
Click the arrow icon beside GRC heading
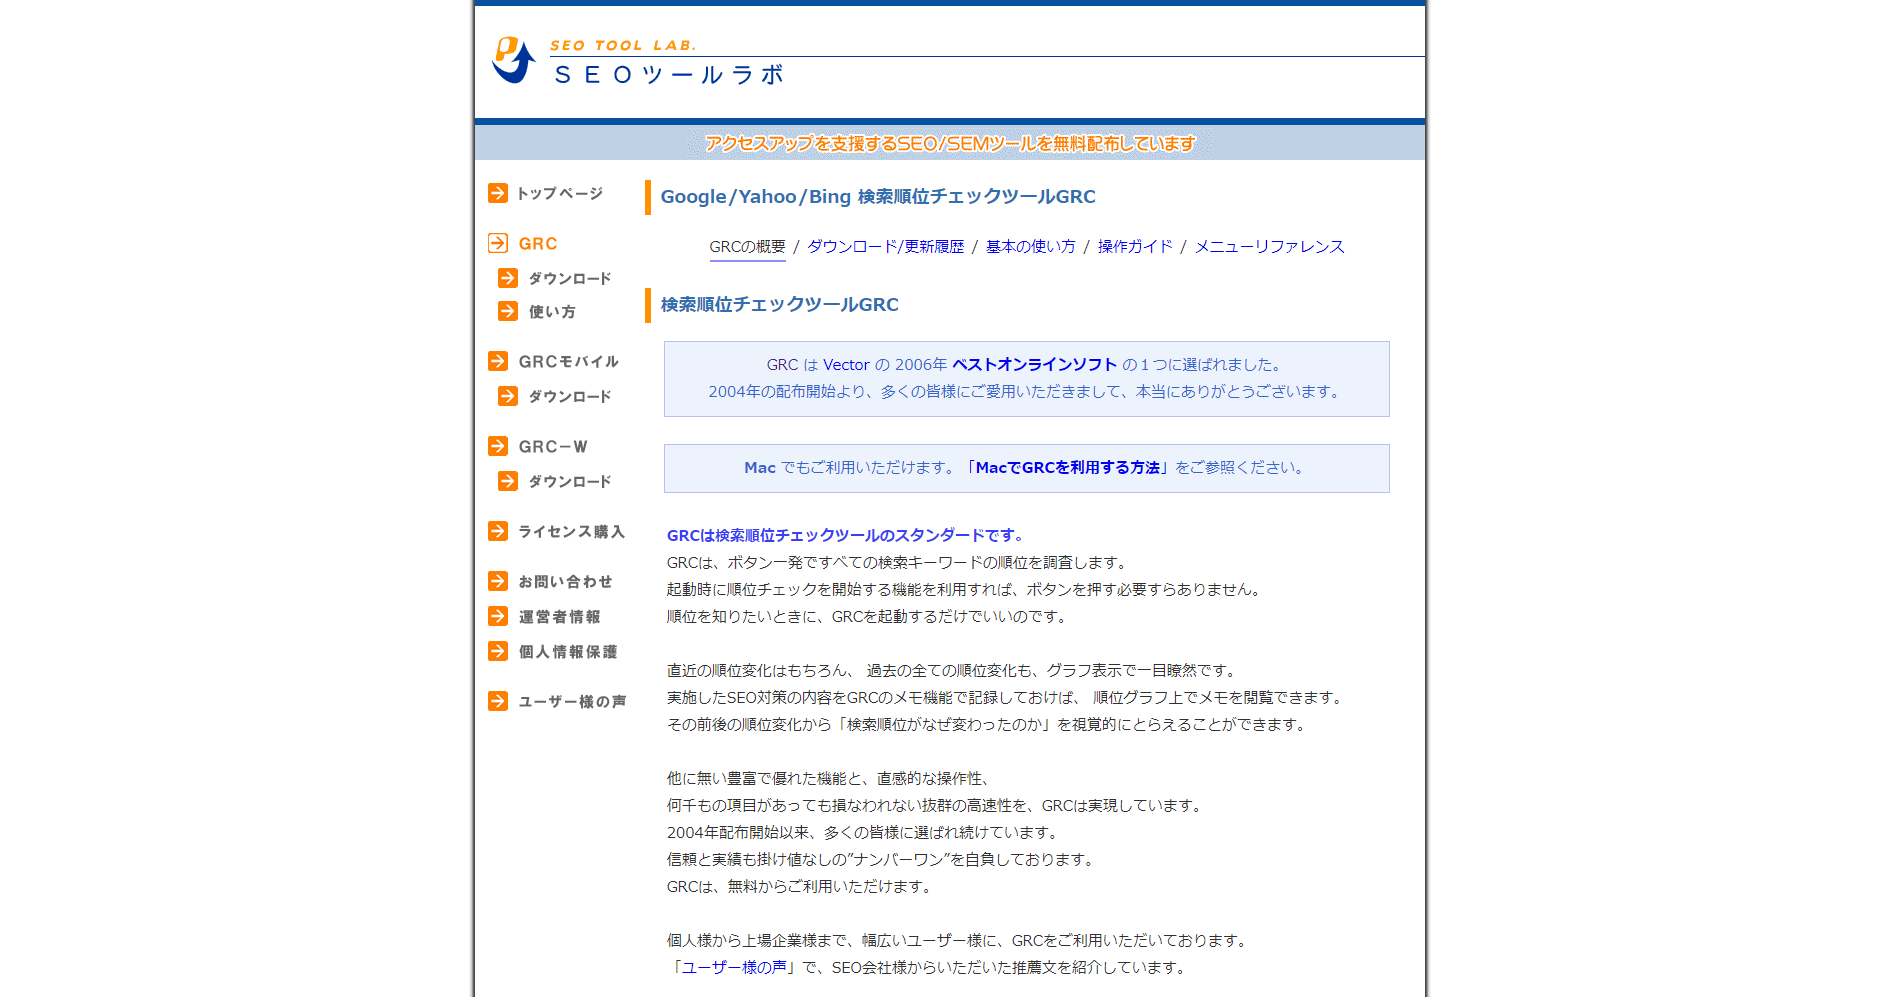pyautogui.click(x=498, y=243)
